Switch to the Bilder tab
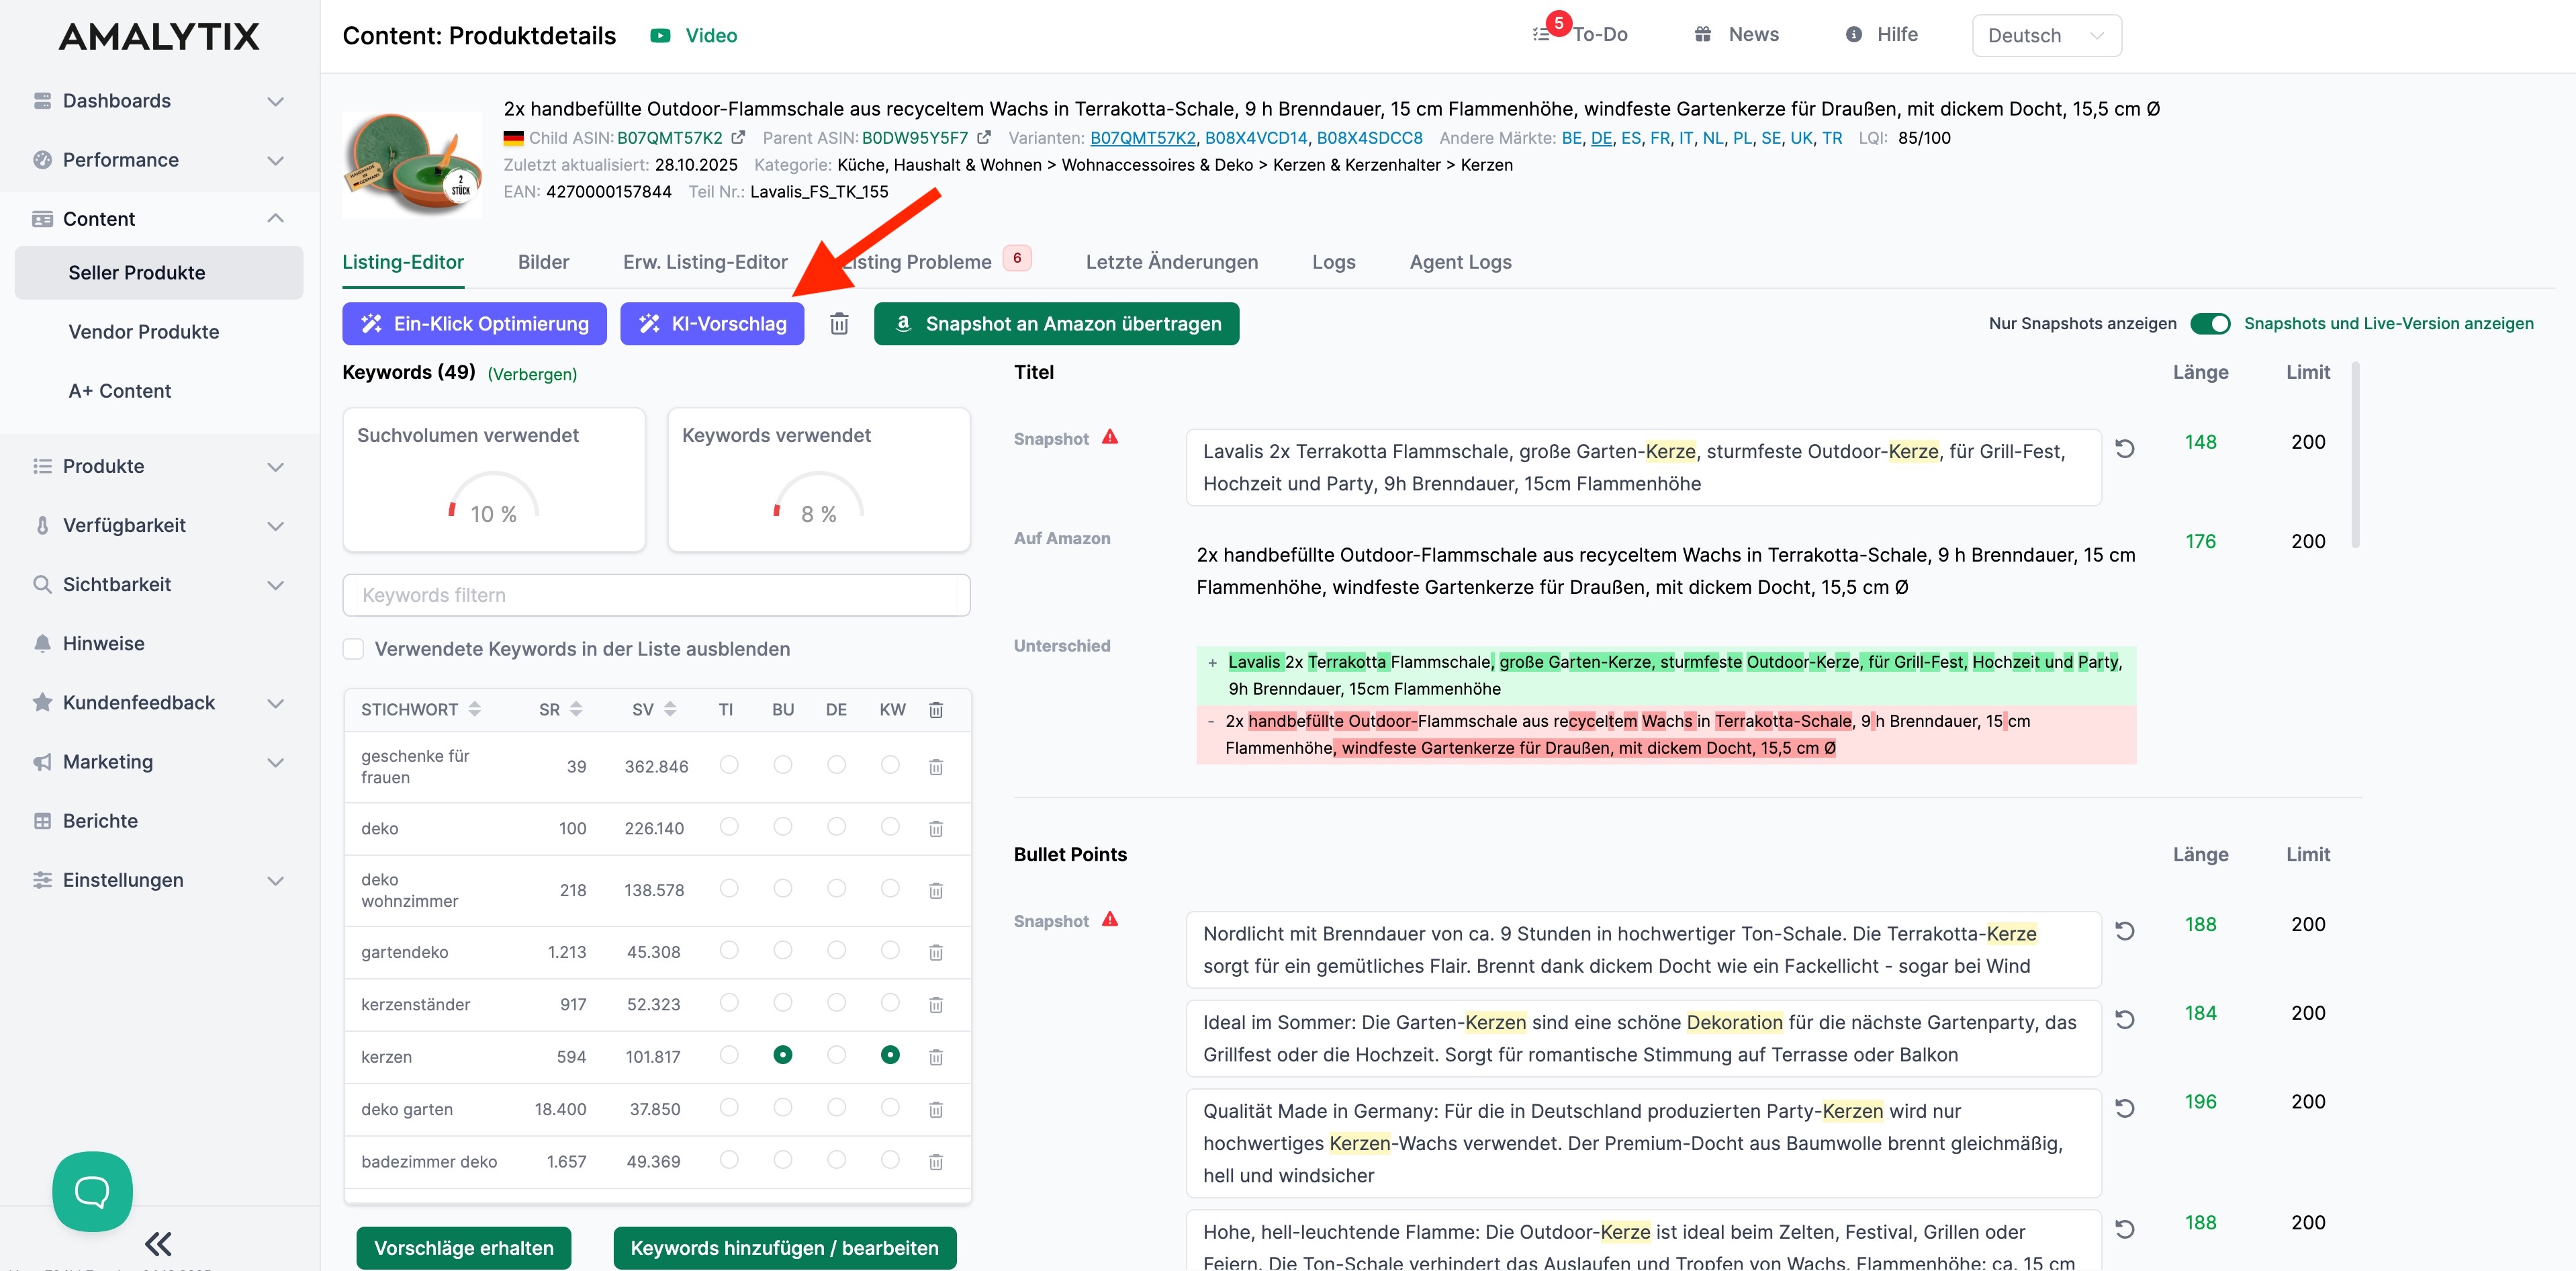 [x=543, y=262]
